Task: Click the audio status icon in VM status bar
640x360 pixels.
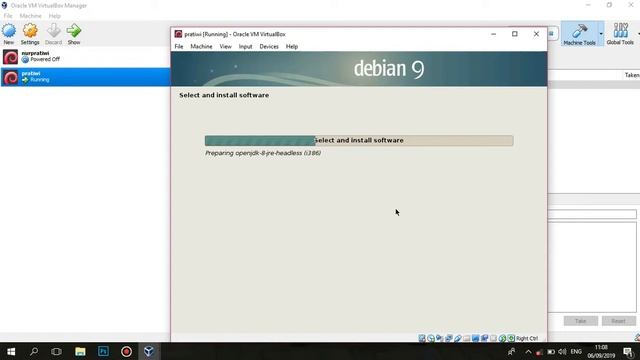Action: pyautogui.click(x=440, y=338)
